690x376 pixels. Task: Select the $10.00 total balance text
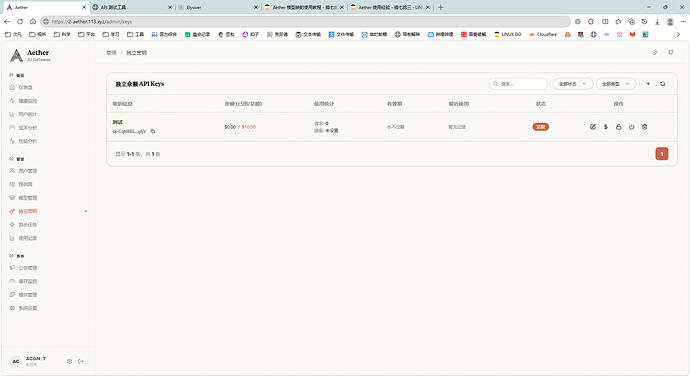(249, 127)
